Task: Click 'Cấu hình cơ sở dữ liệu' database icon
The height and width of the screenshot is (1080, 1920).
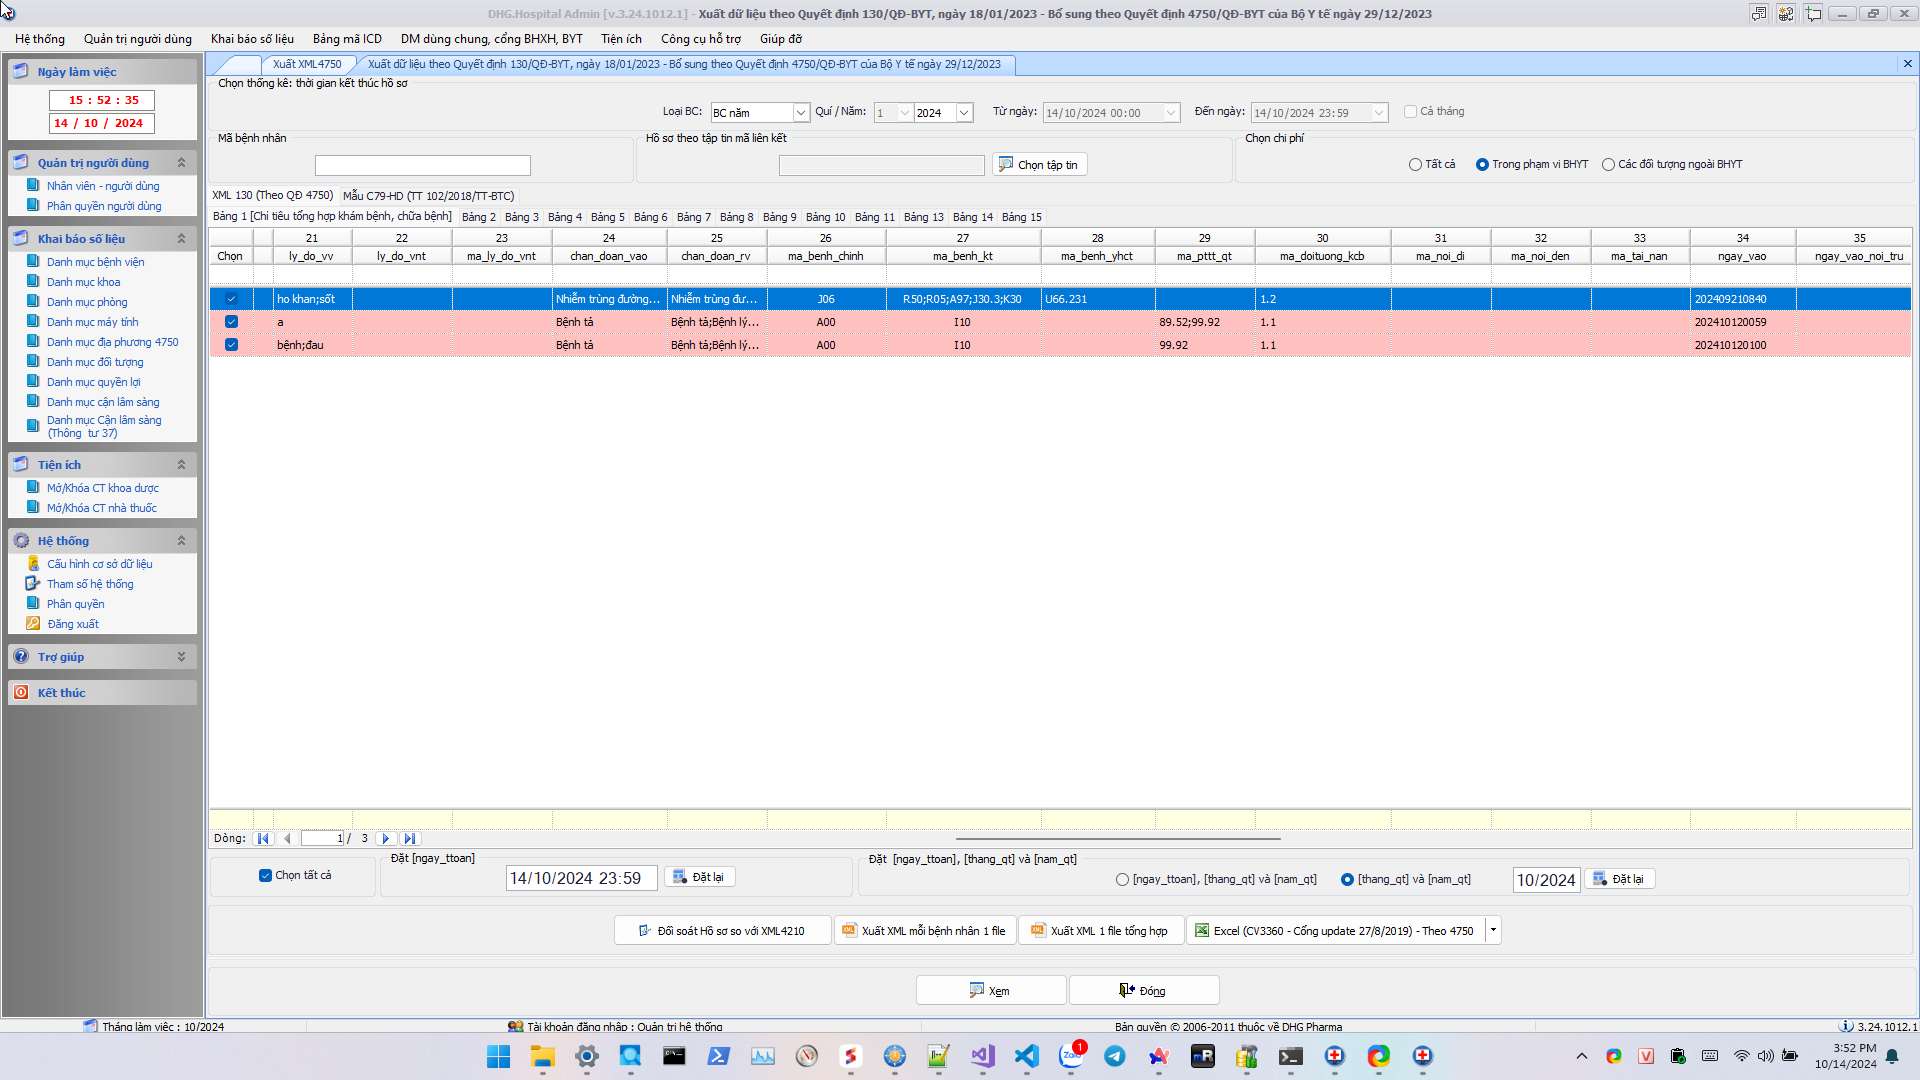Action: click(x=33, y=564)
